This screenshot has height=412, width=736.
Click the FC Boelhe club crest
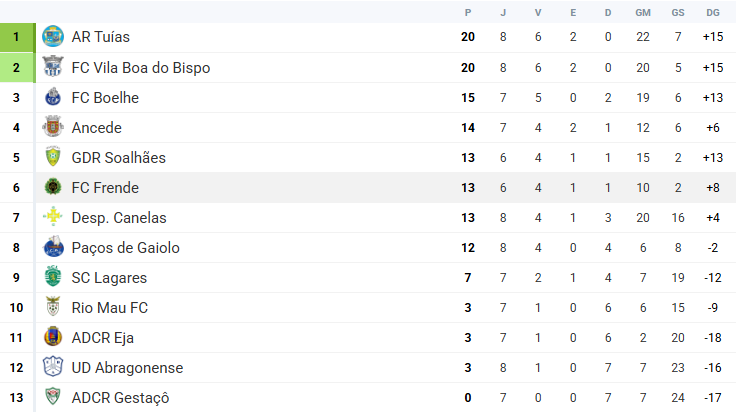53,98
